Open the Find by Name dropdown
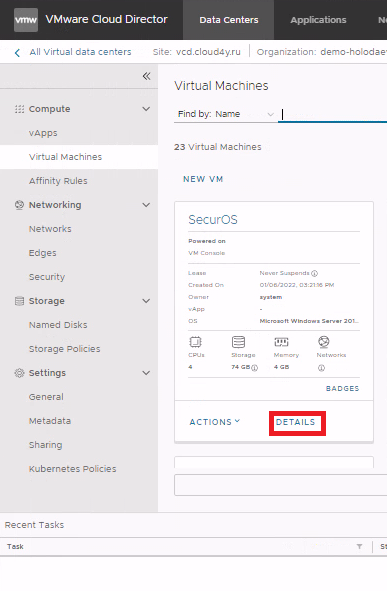This screenshot has width=387, height=591. (x=225, y=114)
